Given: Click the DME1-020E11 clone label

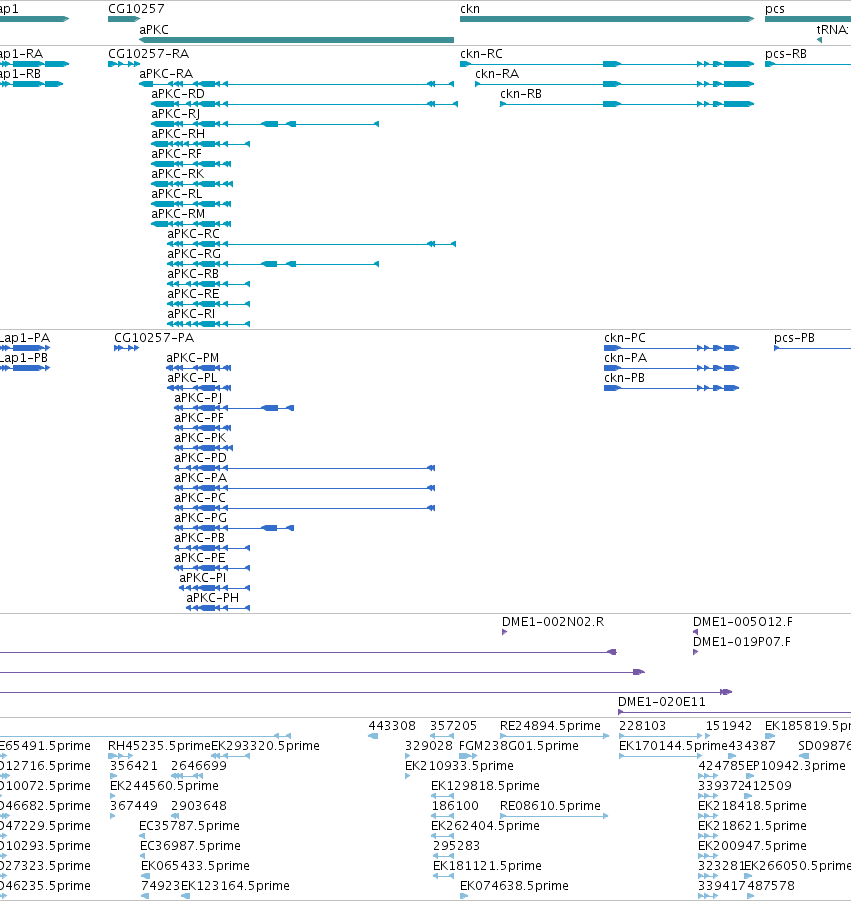Looking at the screenshot, I should coord(662,702).
